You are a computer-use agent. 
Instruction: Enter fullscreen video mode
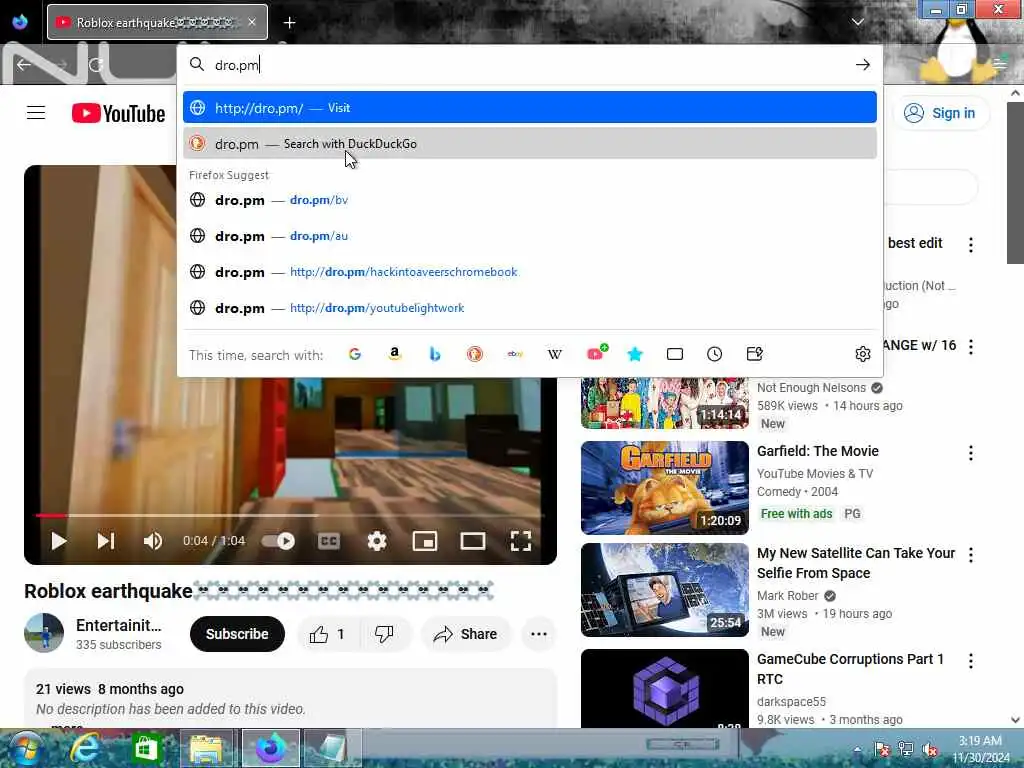(x=520, y=541)
